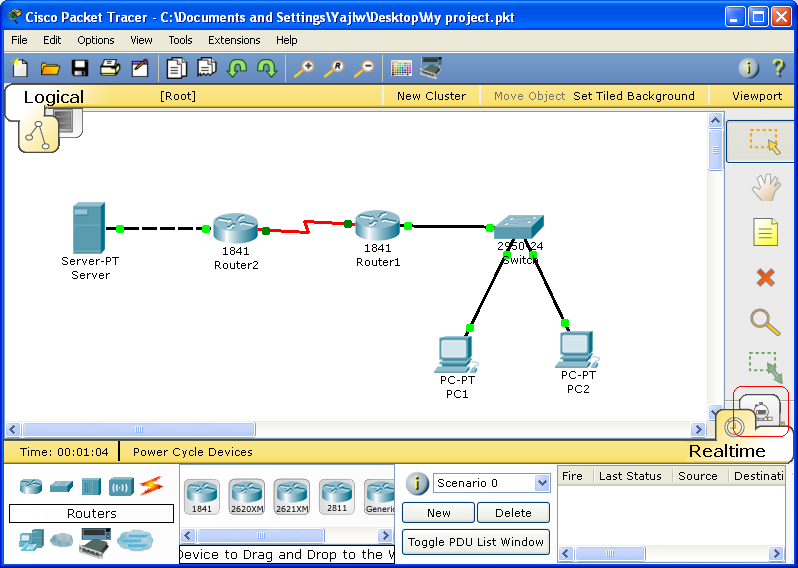
Task: Select PC1 in the workspace
Action: coord(456,355)
